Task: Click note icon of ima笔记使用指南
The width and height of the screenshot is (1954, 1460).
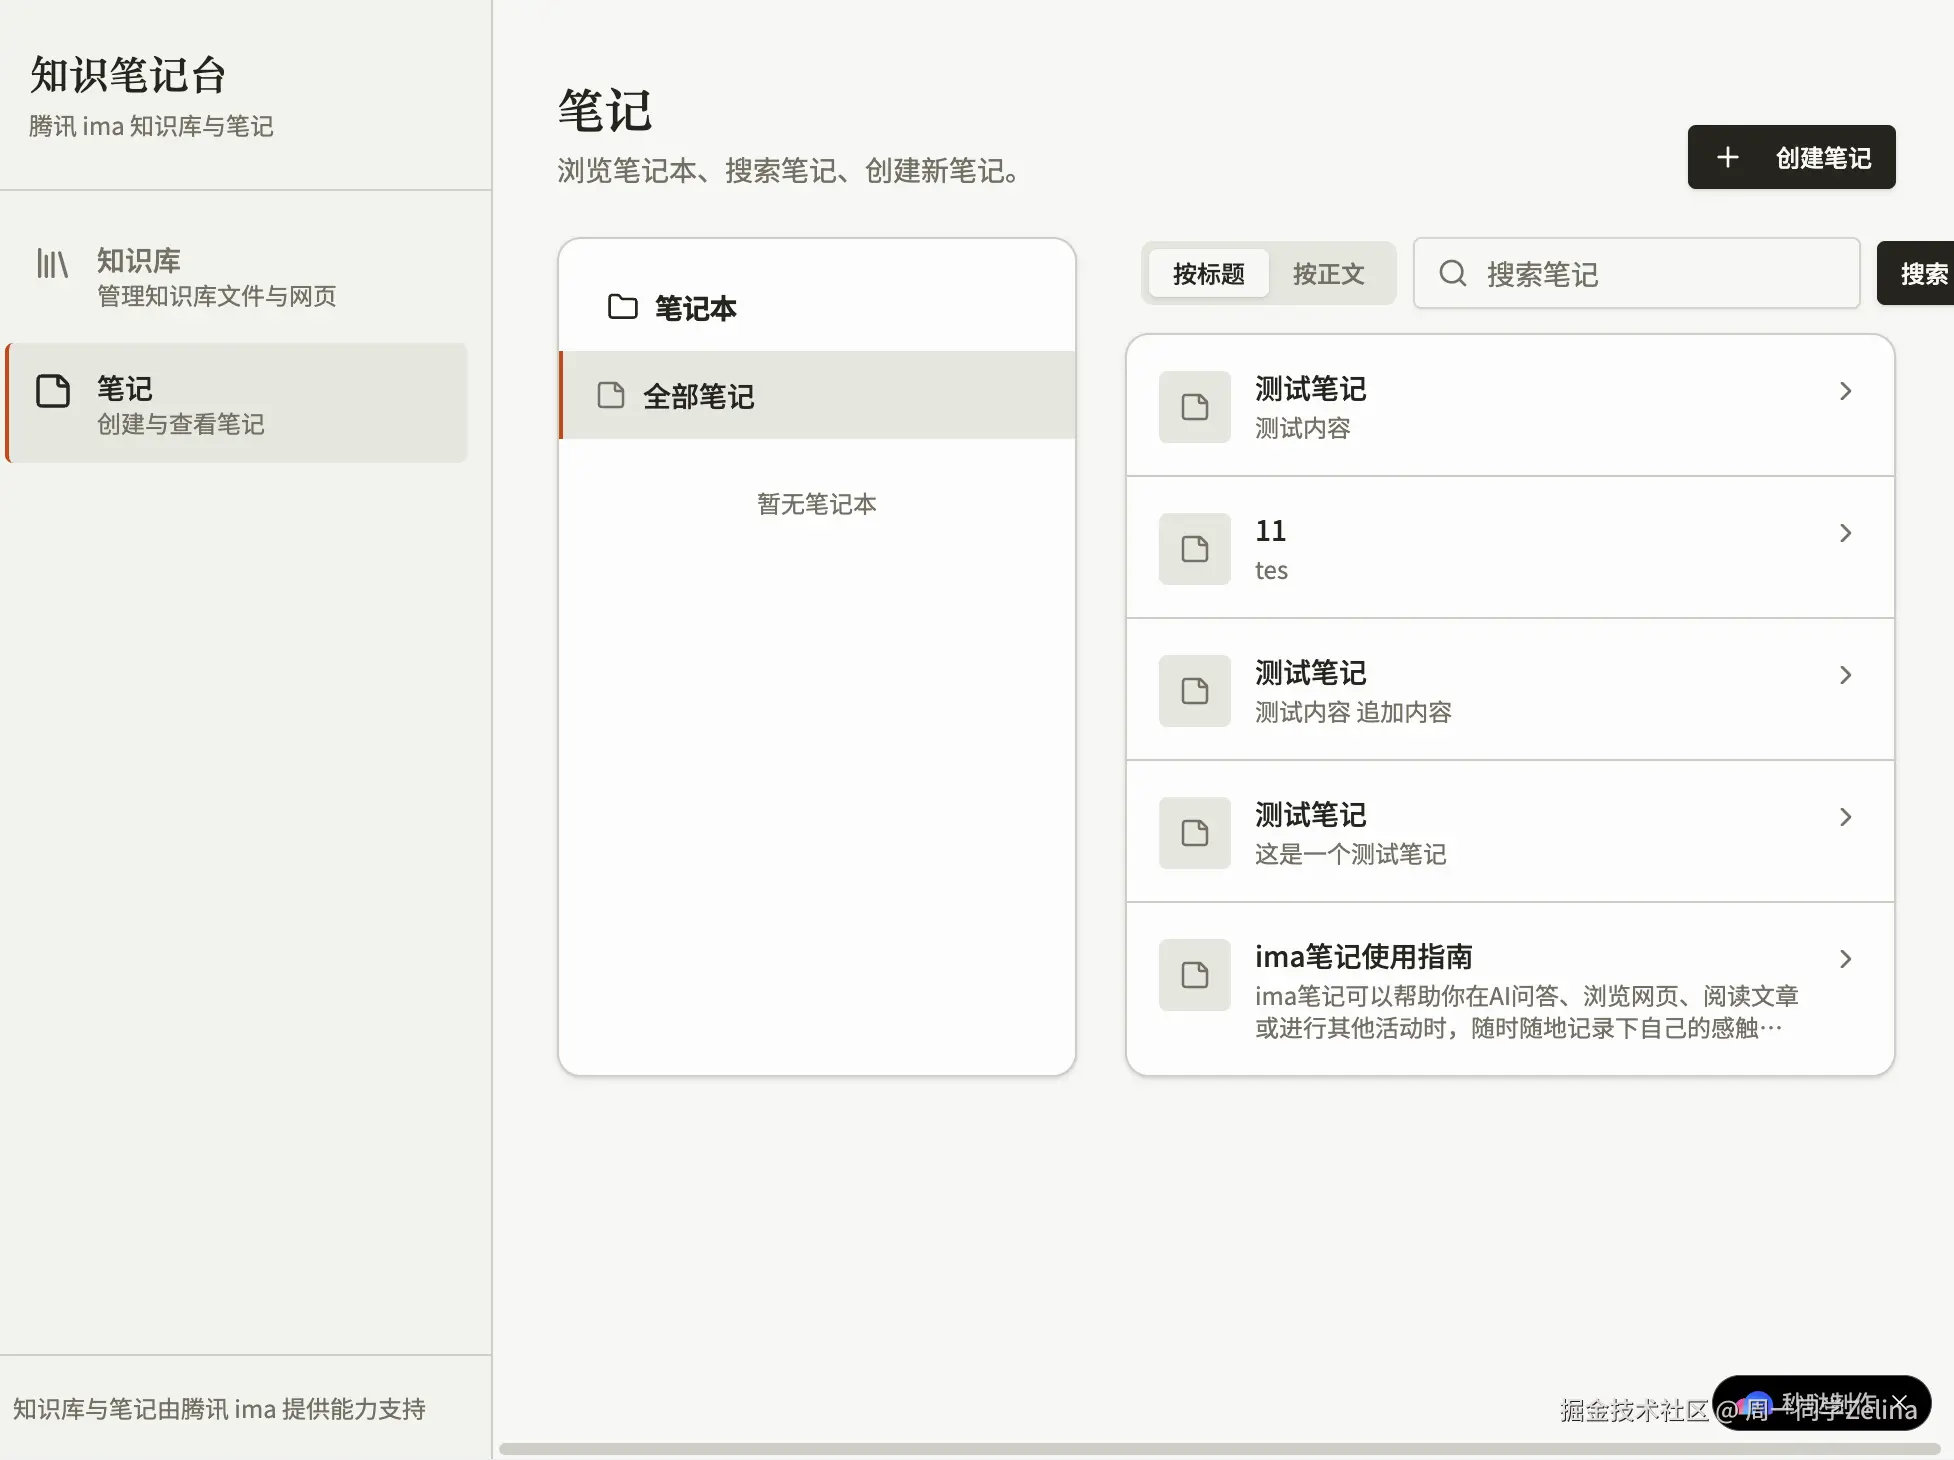Action: click(x=1195, y=975)
